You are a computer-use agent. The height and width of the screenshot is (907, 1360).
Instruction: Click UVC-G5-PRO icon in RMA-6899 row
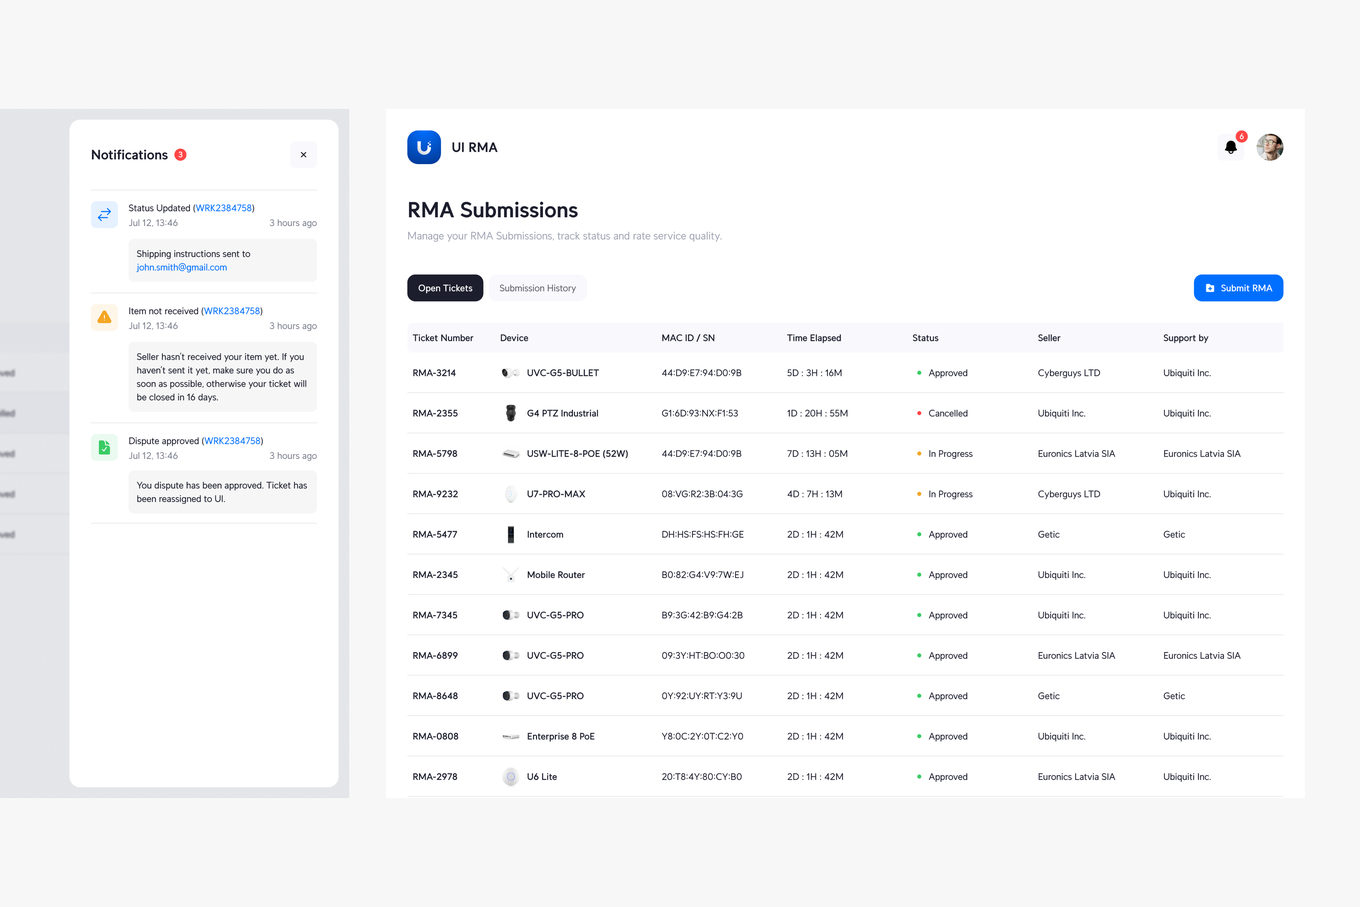(510, 656)
